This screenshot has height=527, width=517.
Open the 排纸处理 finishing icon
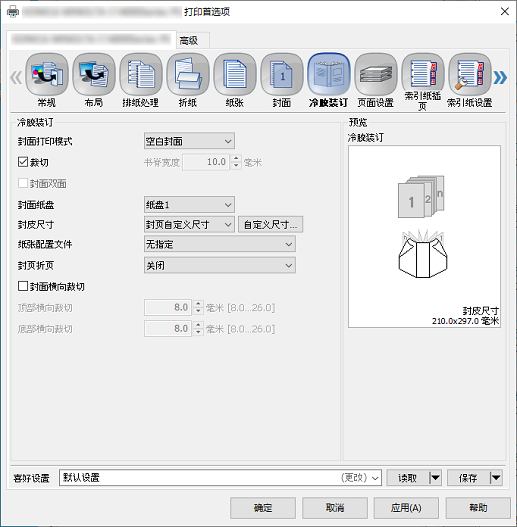(141, 80)
